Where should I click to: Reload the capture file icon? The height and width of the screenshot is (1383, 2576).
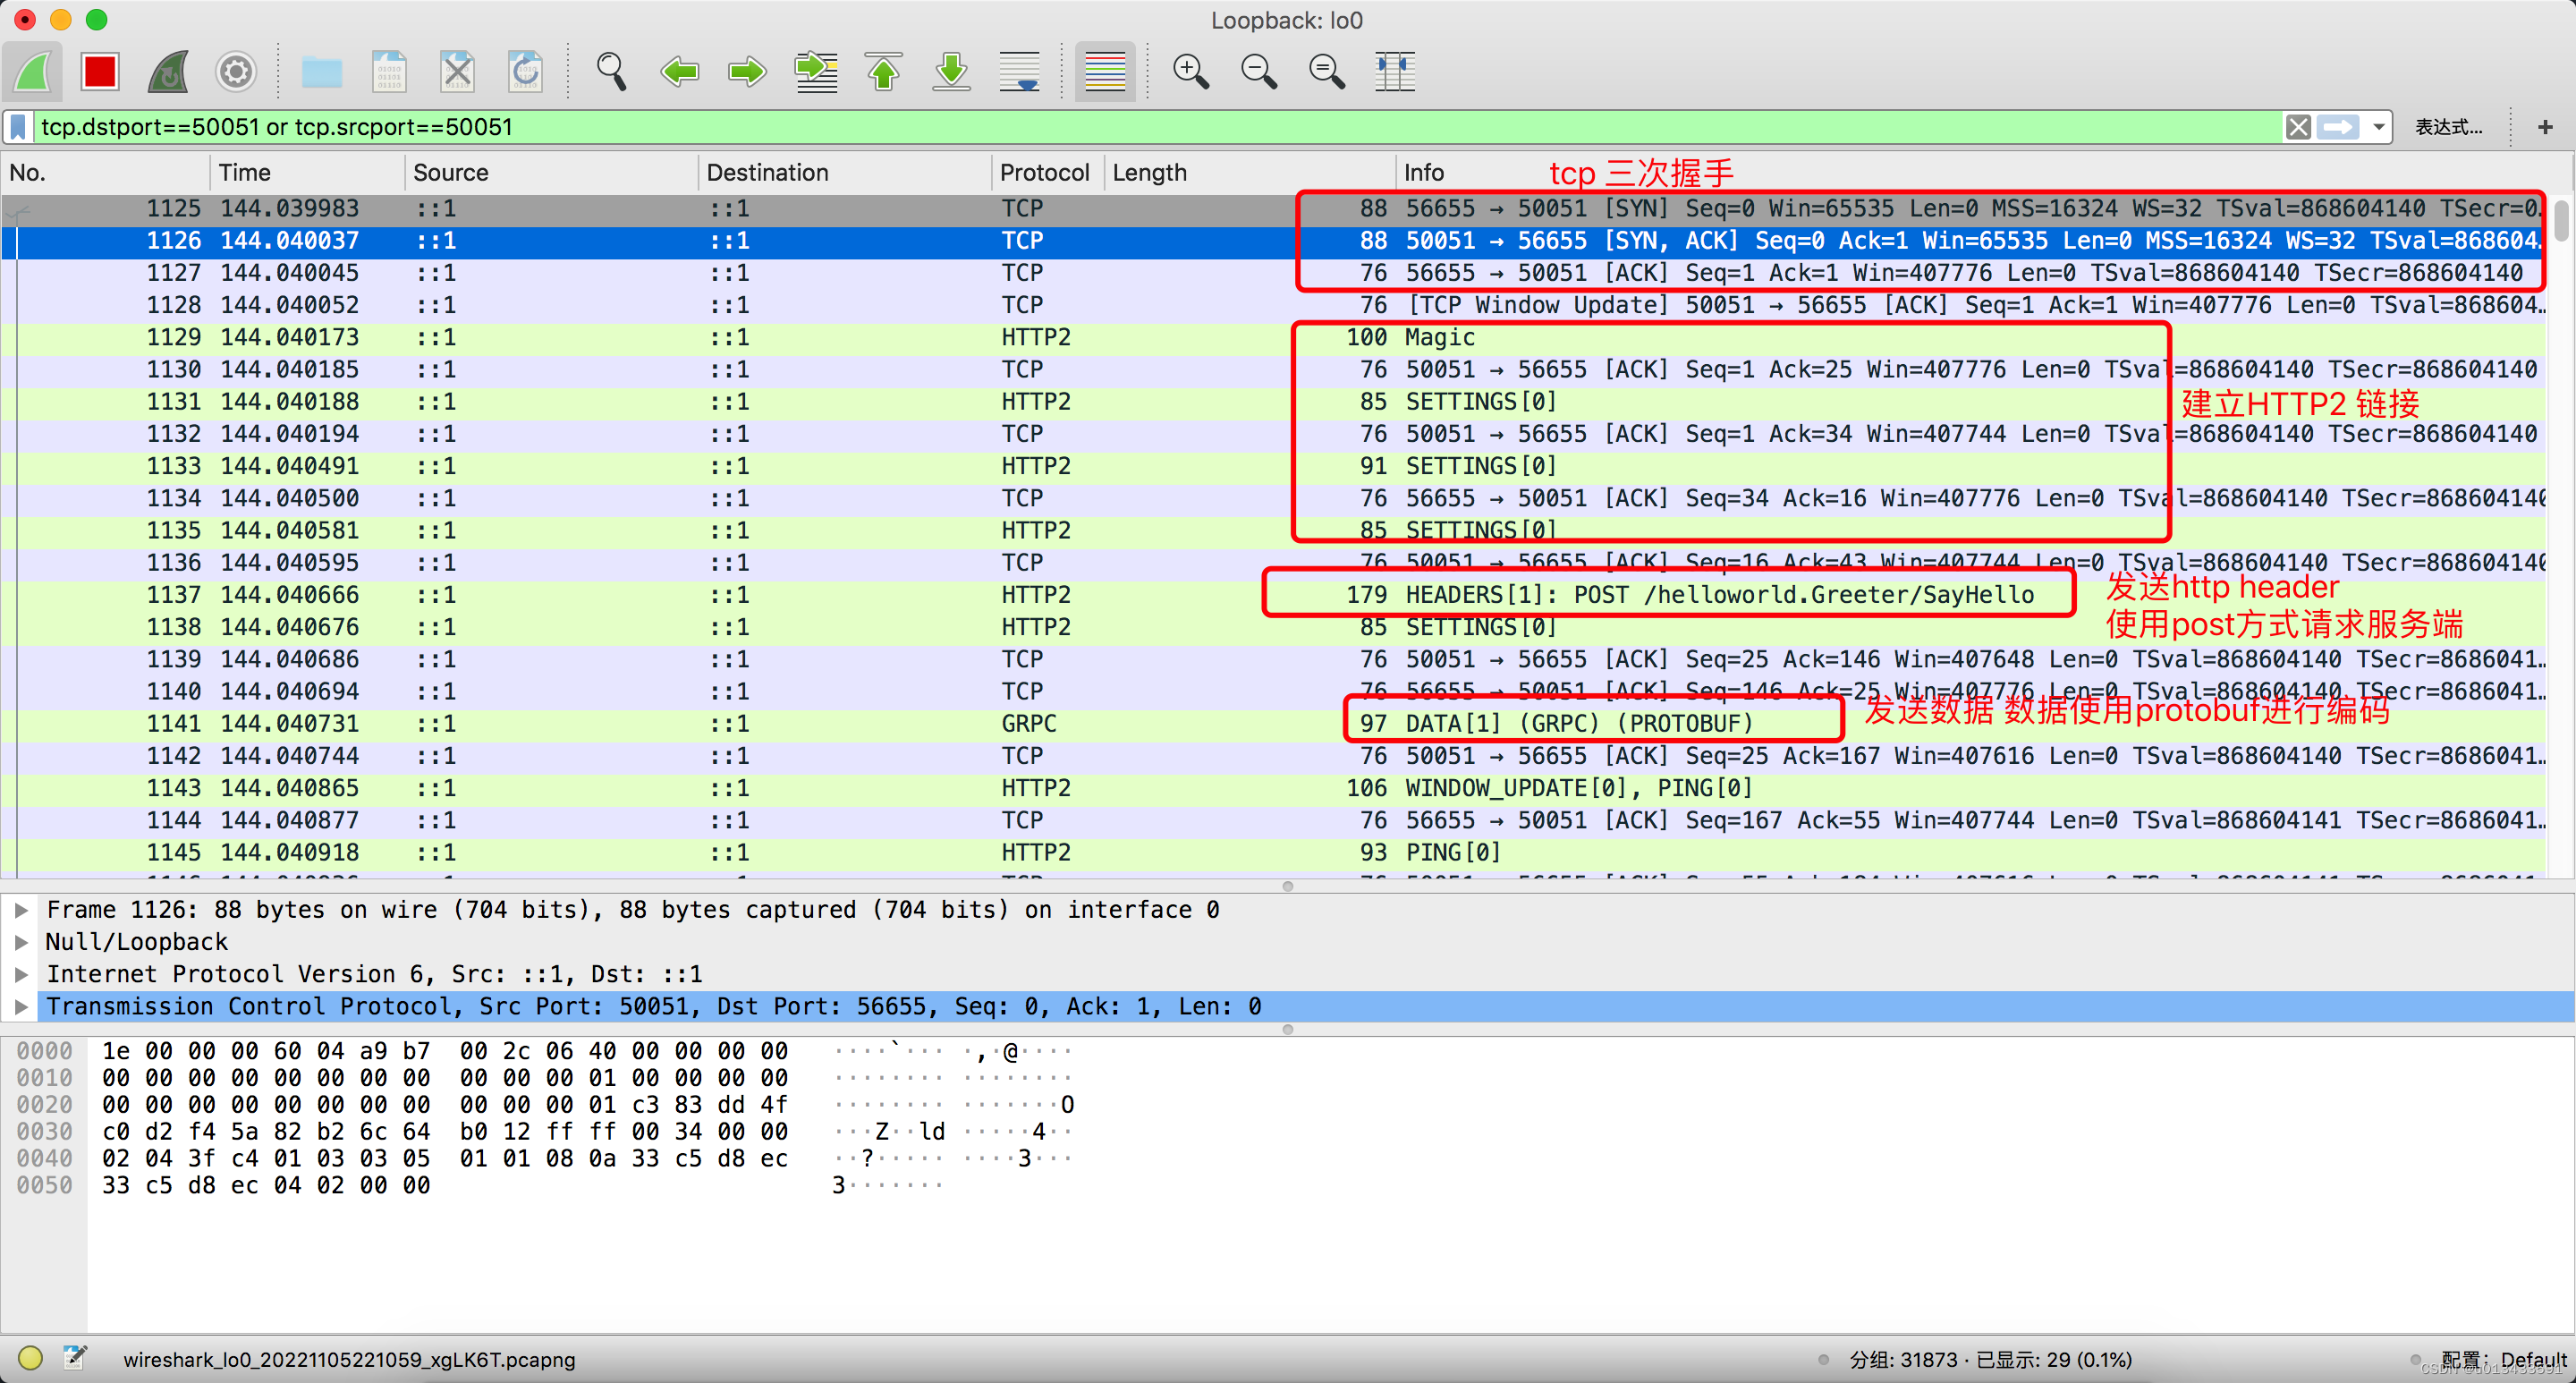[525, 72]
